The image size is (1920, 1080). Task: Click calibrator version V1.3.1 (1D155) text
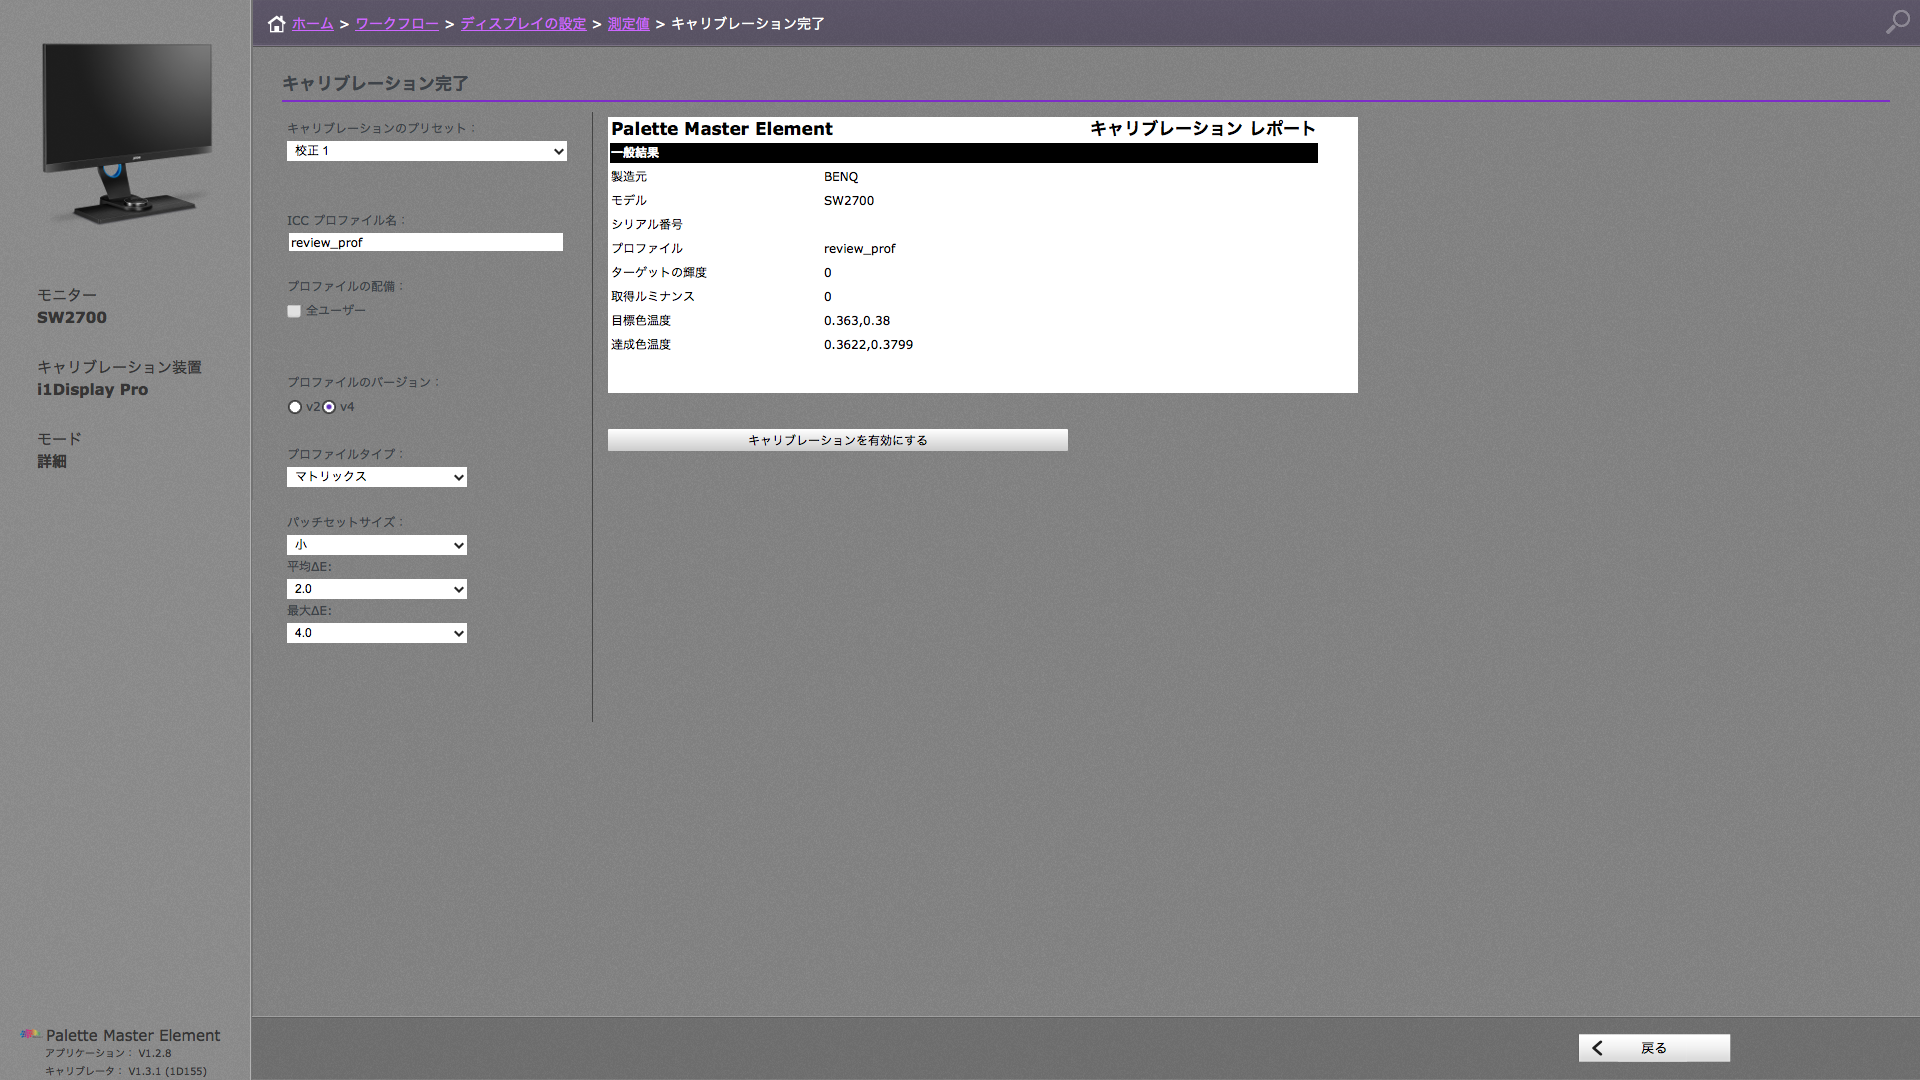[167, 1071]
